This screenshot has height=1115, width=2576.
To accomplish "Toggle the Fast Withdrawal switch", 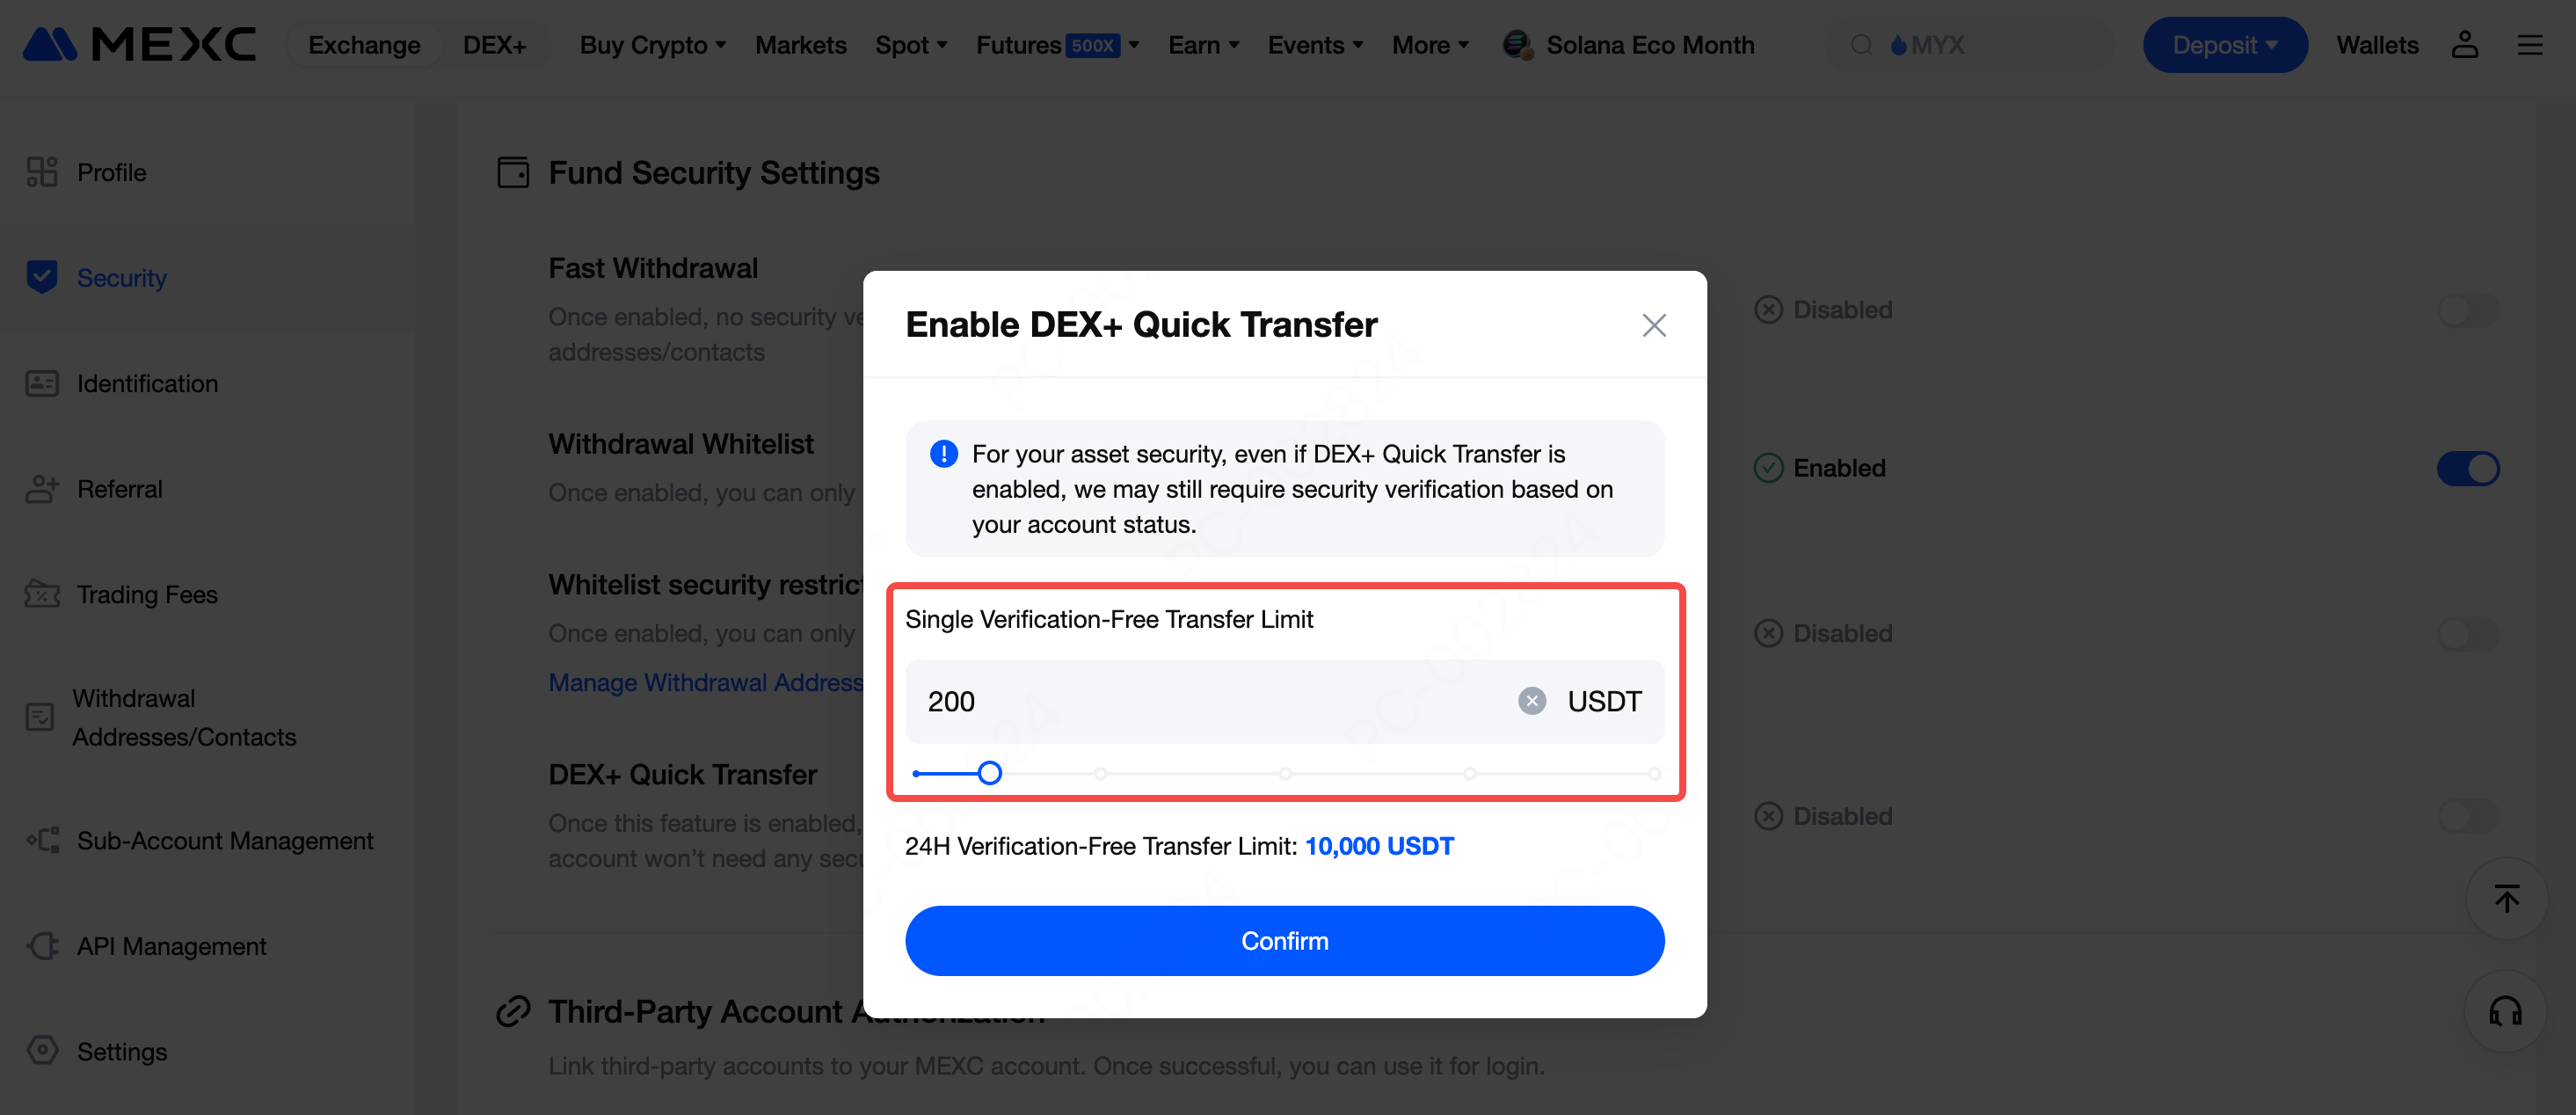I will [x=2467, y=310].
